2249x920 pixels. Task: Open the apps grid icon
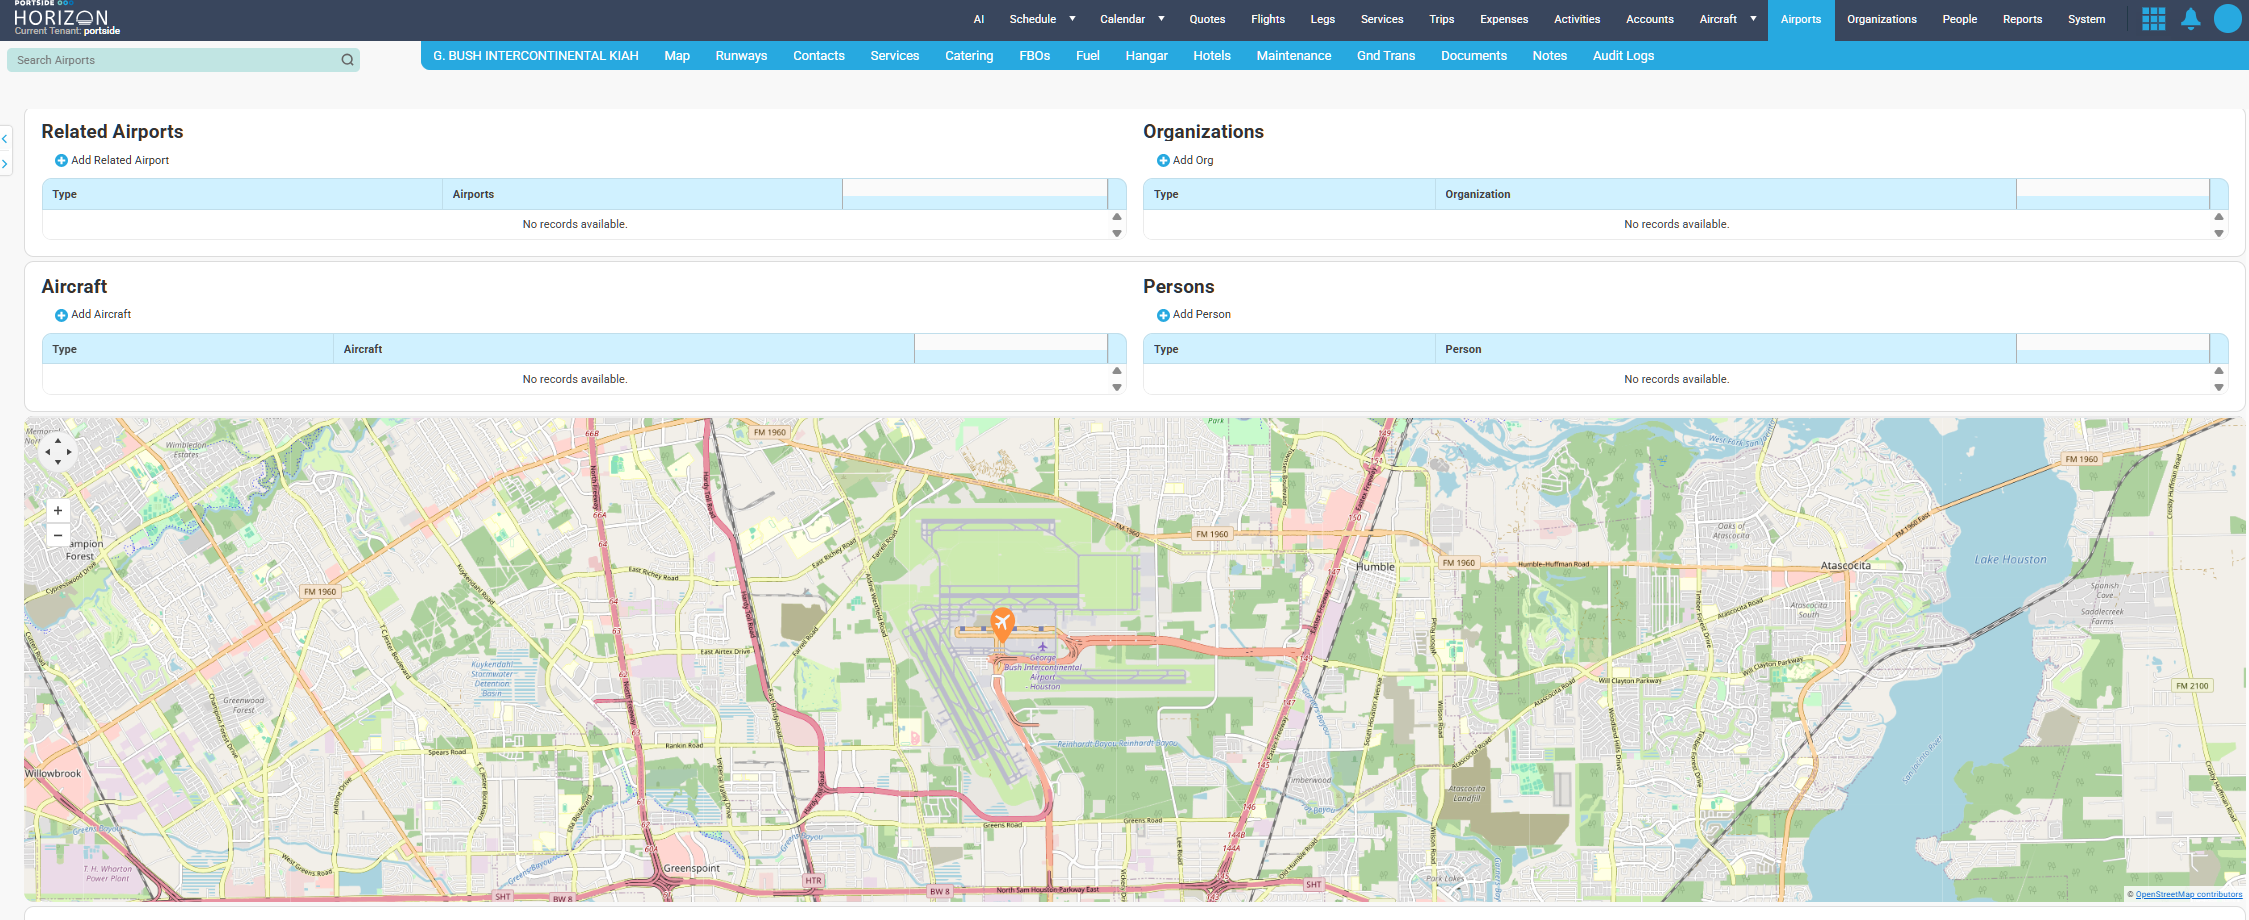pos(2153,19)
